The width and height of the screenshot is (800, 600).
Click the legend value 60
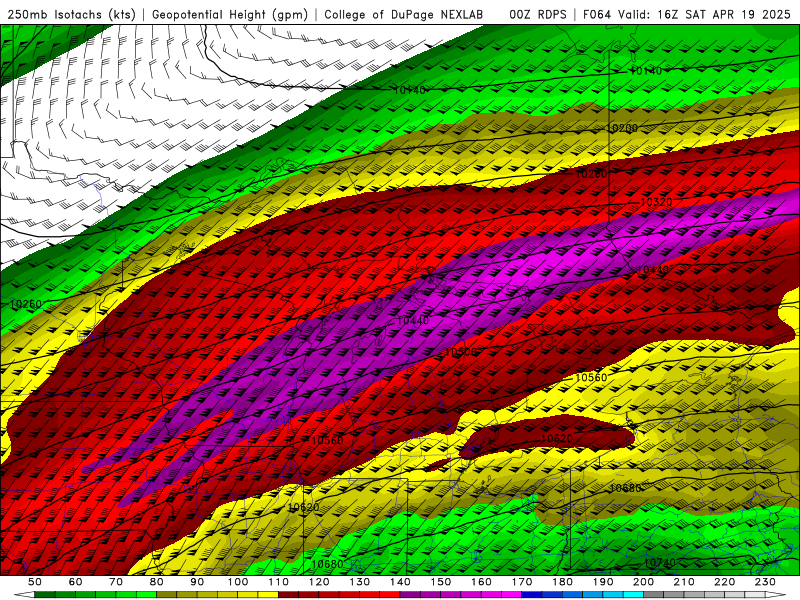[76, 582]
